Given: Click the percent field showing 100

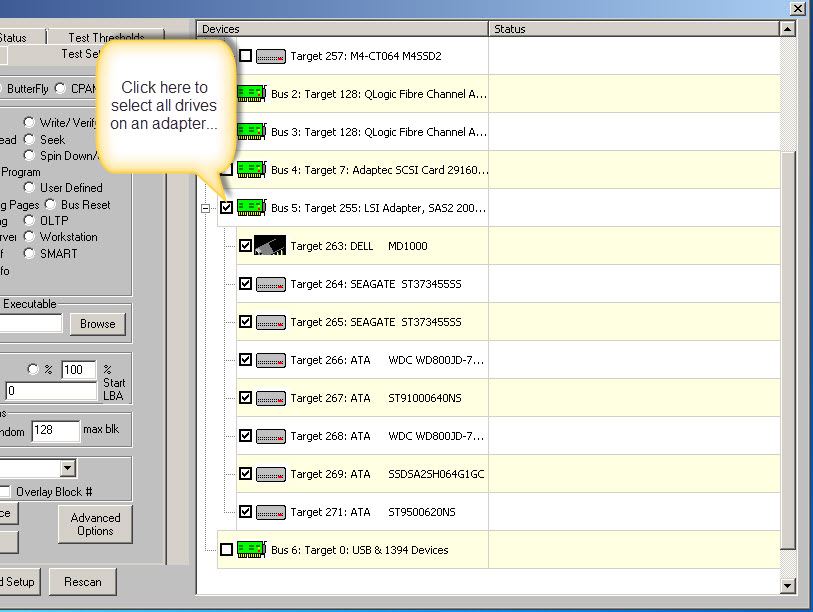Looking at the screenshot, I should [79, 370].
